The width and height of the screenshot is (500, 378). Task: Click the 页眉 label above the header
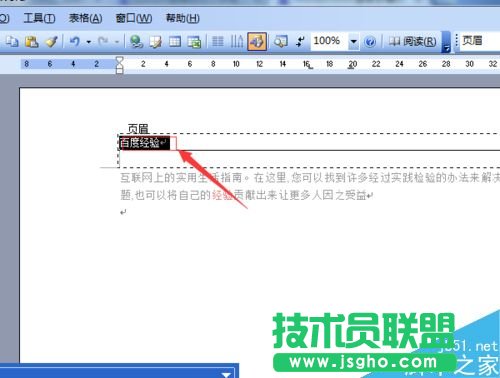click(138, 128)
